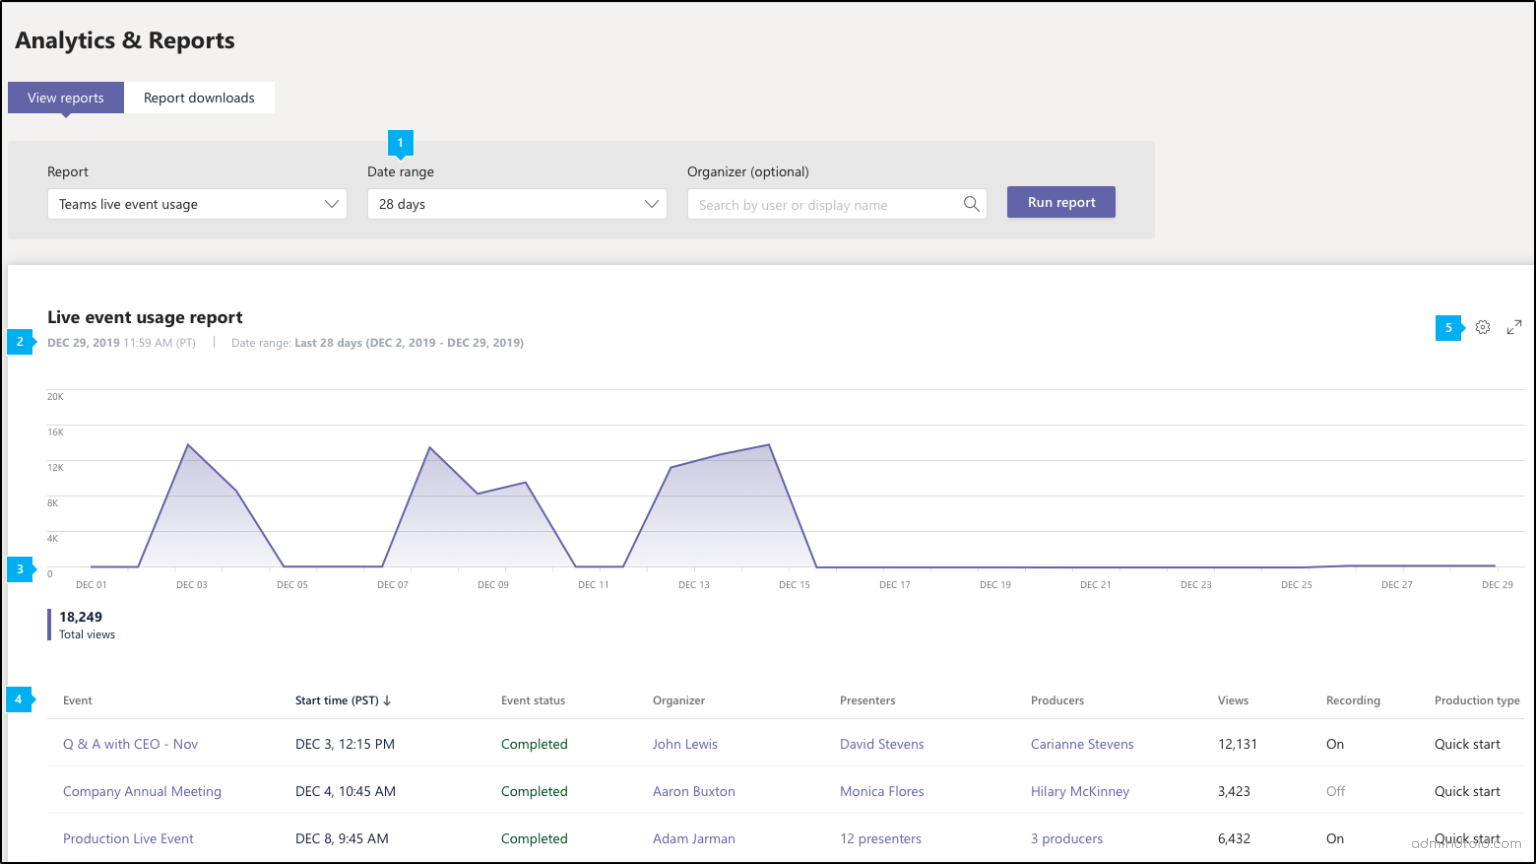
Task: Expand the report to full screen view
Action: (1514, 327)
